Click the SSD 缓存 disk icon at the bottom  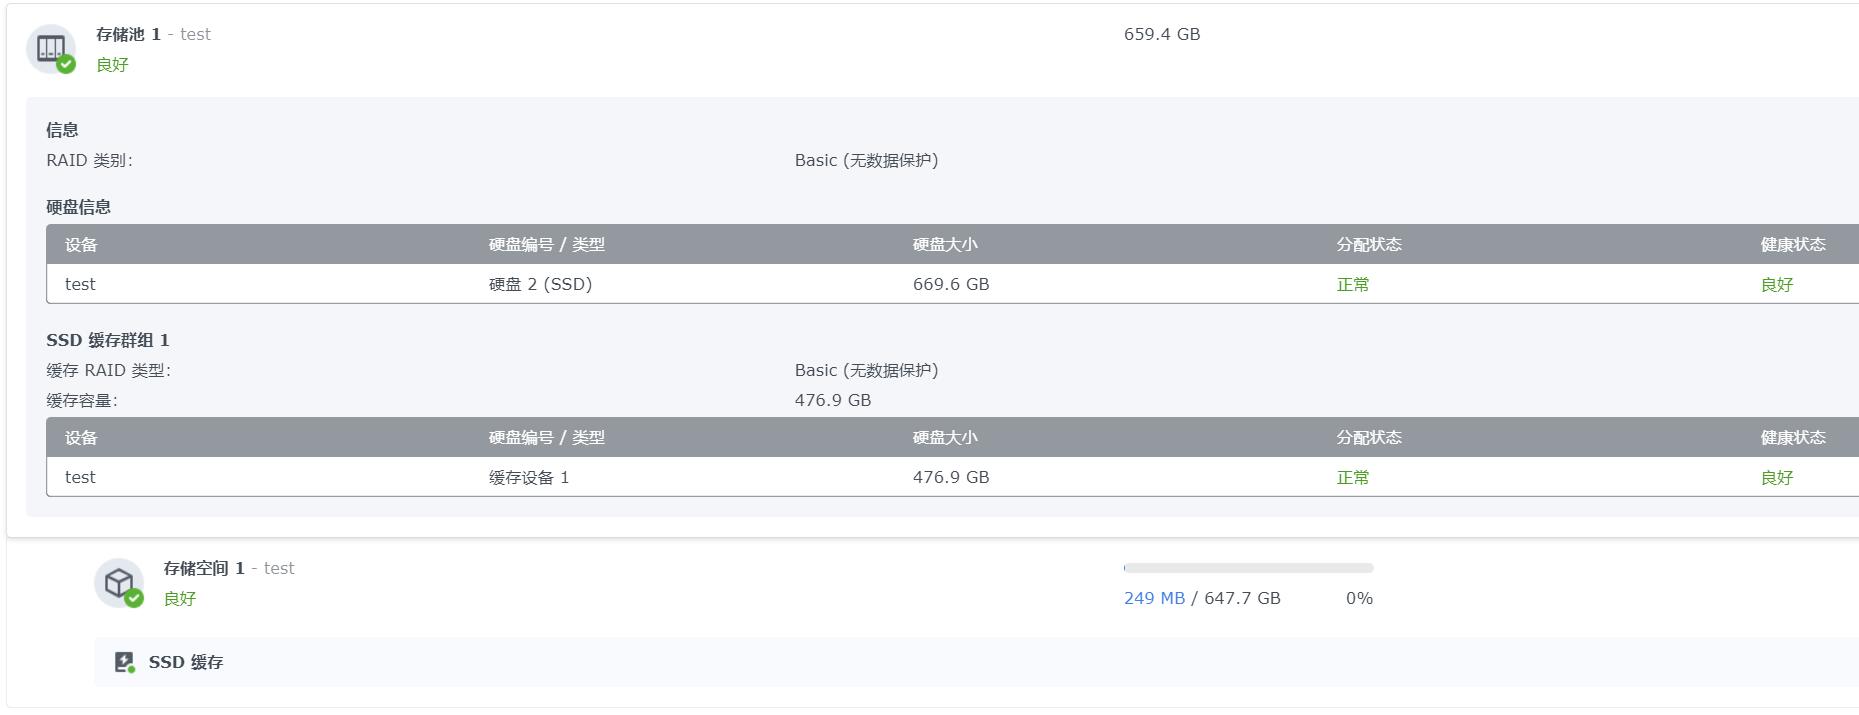point(124,662)
